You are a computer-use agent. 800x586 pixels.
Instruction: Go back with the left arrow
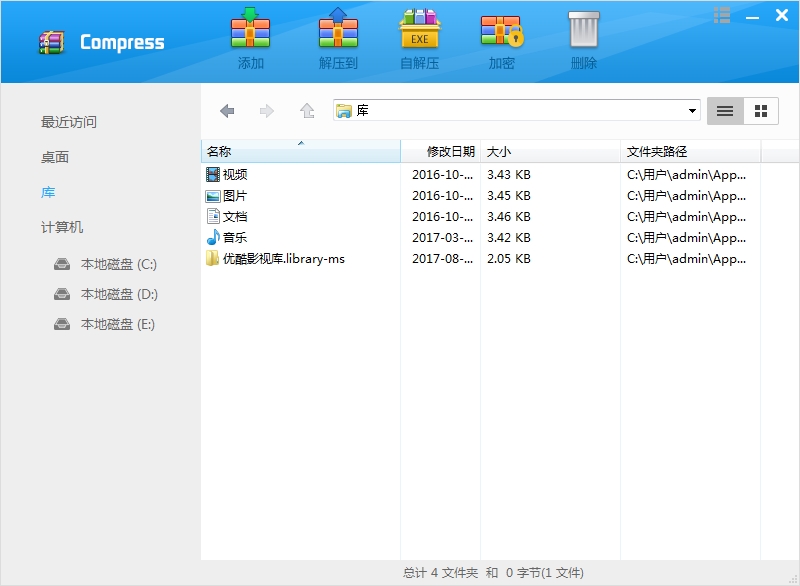coord(227,111)
